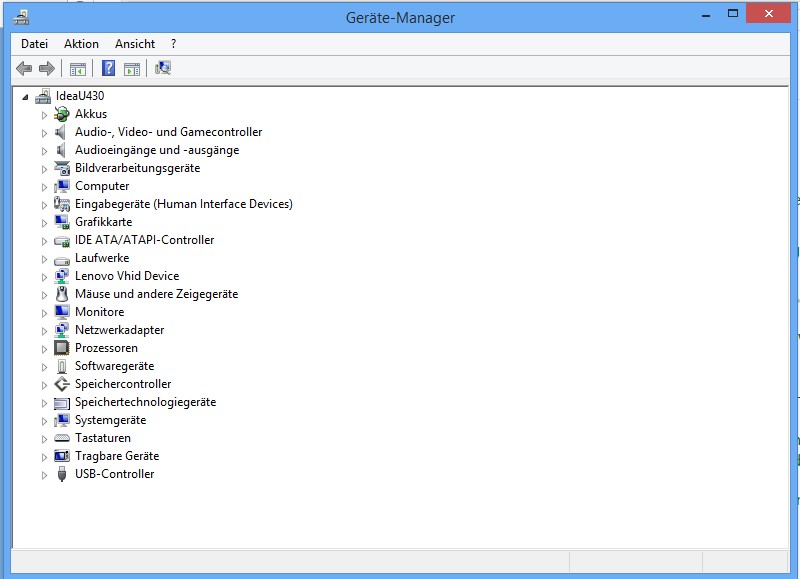The width and height of the screenshot is (800, 579).
Task: Click the Tragbare Geräte icon
Action: pyautogui.click(x=62, y=456)
